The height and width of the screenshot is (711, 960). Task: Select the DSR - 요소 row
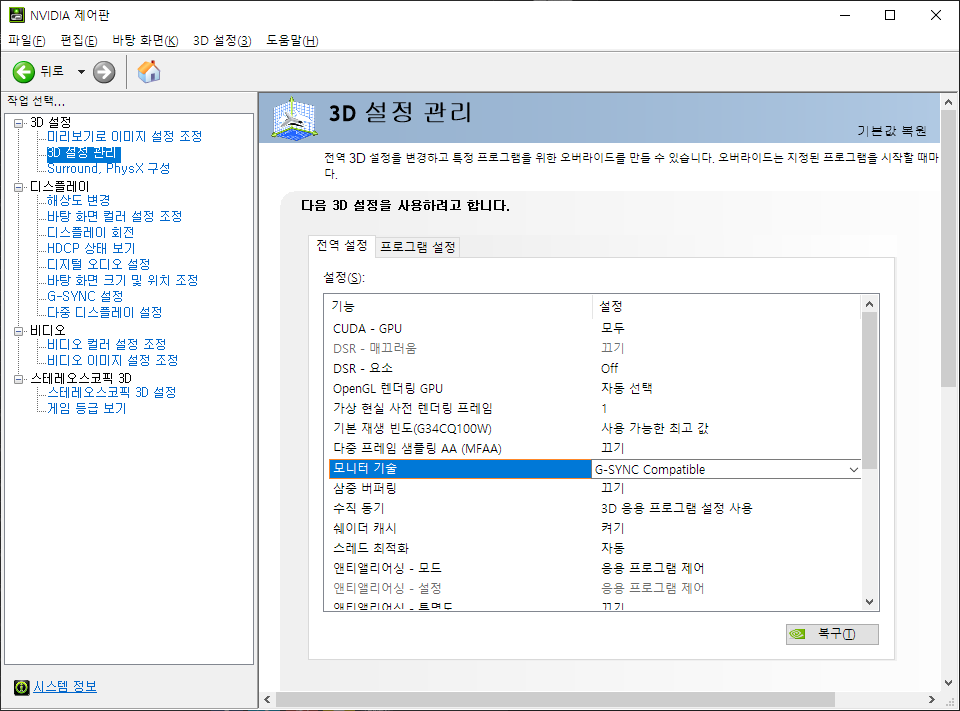tap(594, 368)
